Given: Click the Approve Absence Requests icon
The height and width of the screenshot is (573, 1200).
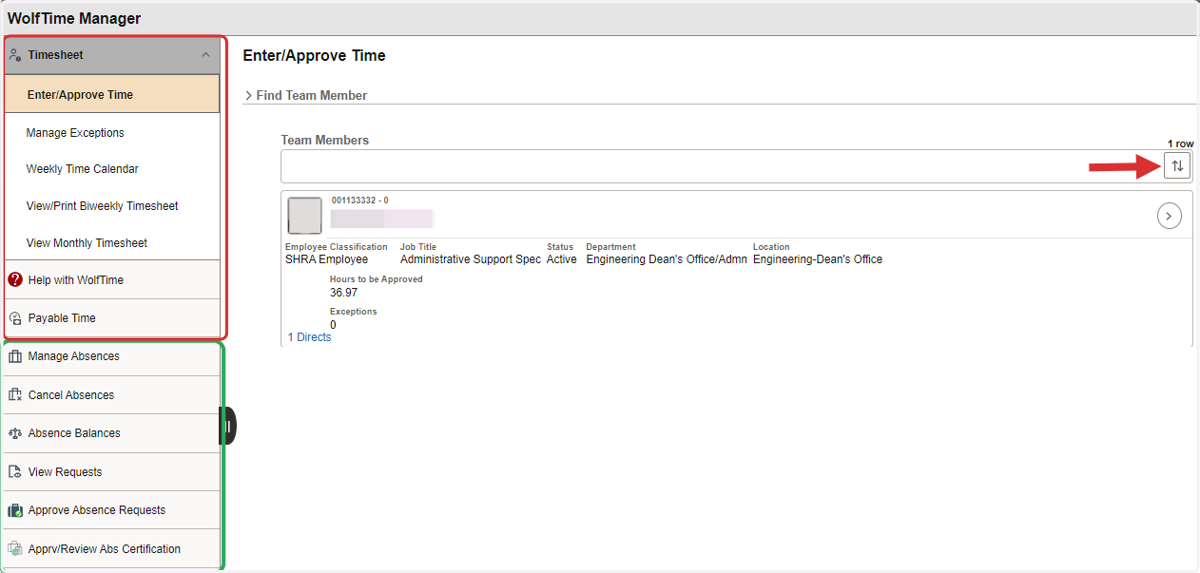Looking at the screenshot, I should 15,510.
